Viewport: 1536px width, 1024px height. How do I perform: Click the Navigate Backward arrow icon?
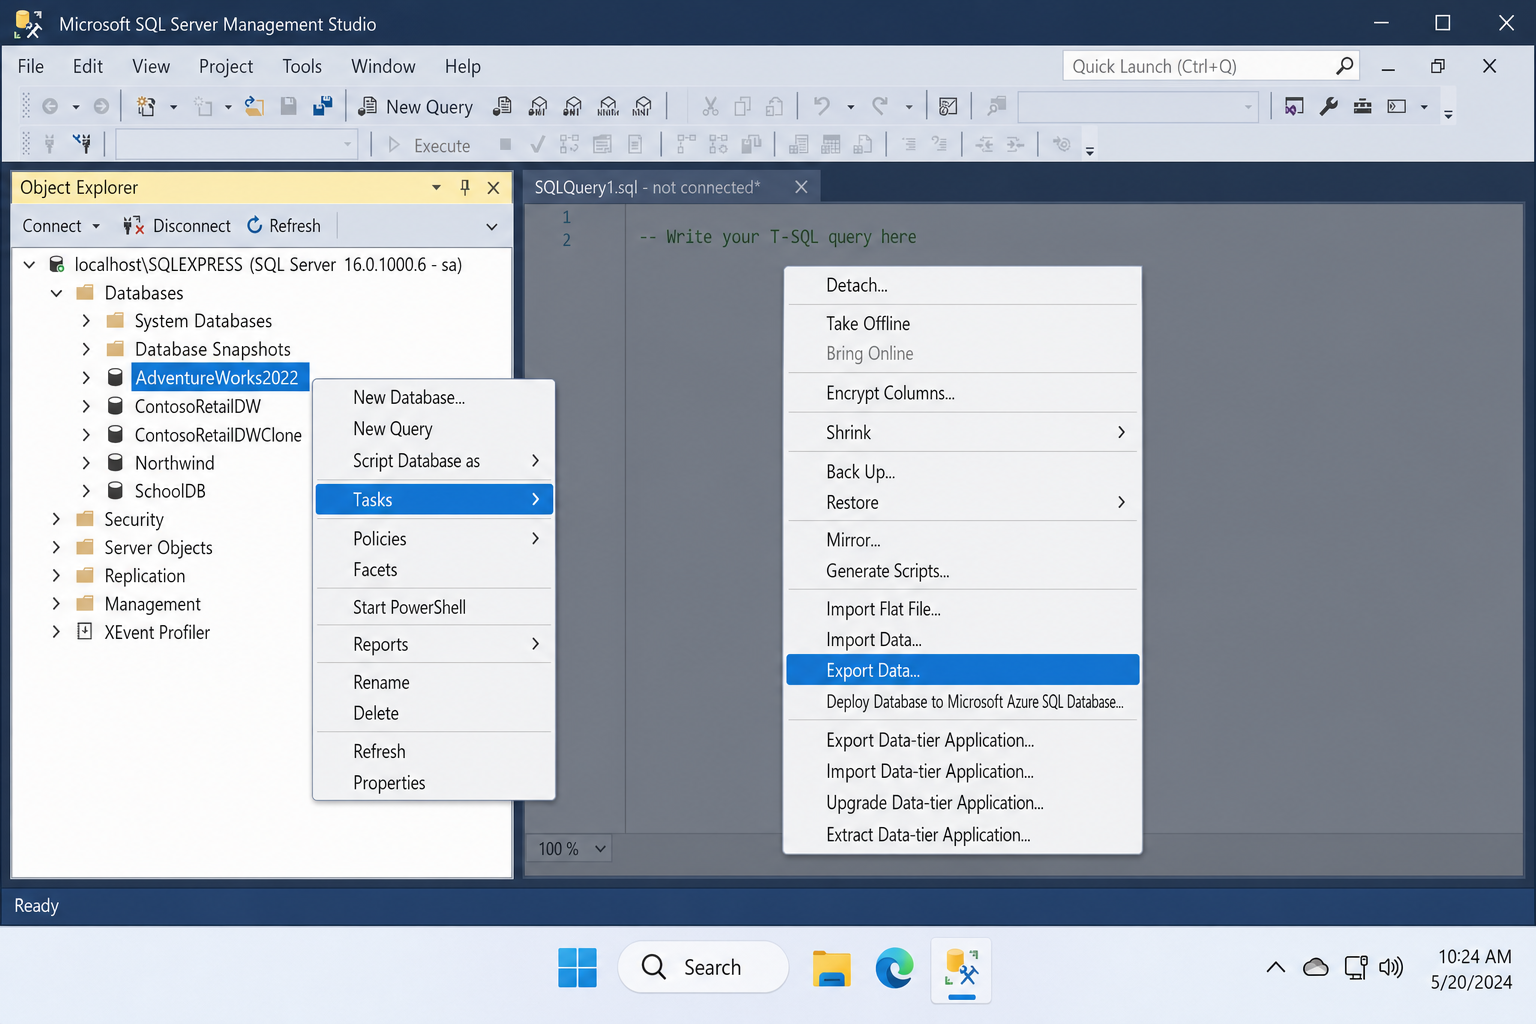click(50, 106)
